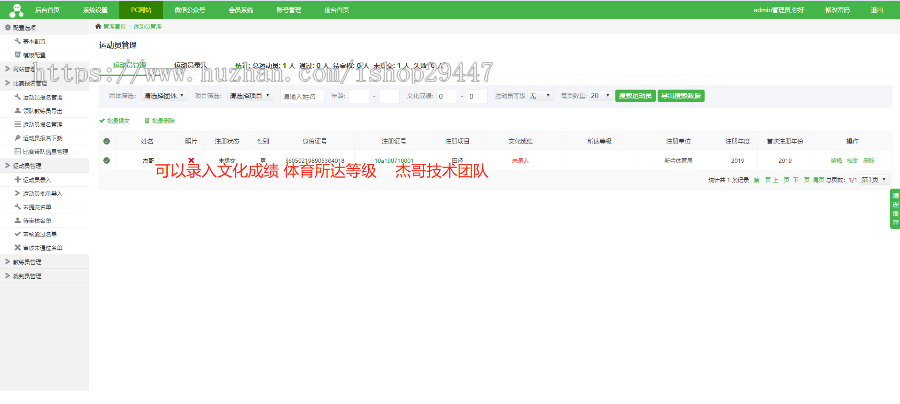Click the home icon in the breadcrumb
This screenshot has height=404, width=900.
(98, 27)
